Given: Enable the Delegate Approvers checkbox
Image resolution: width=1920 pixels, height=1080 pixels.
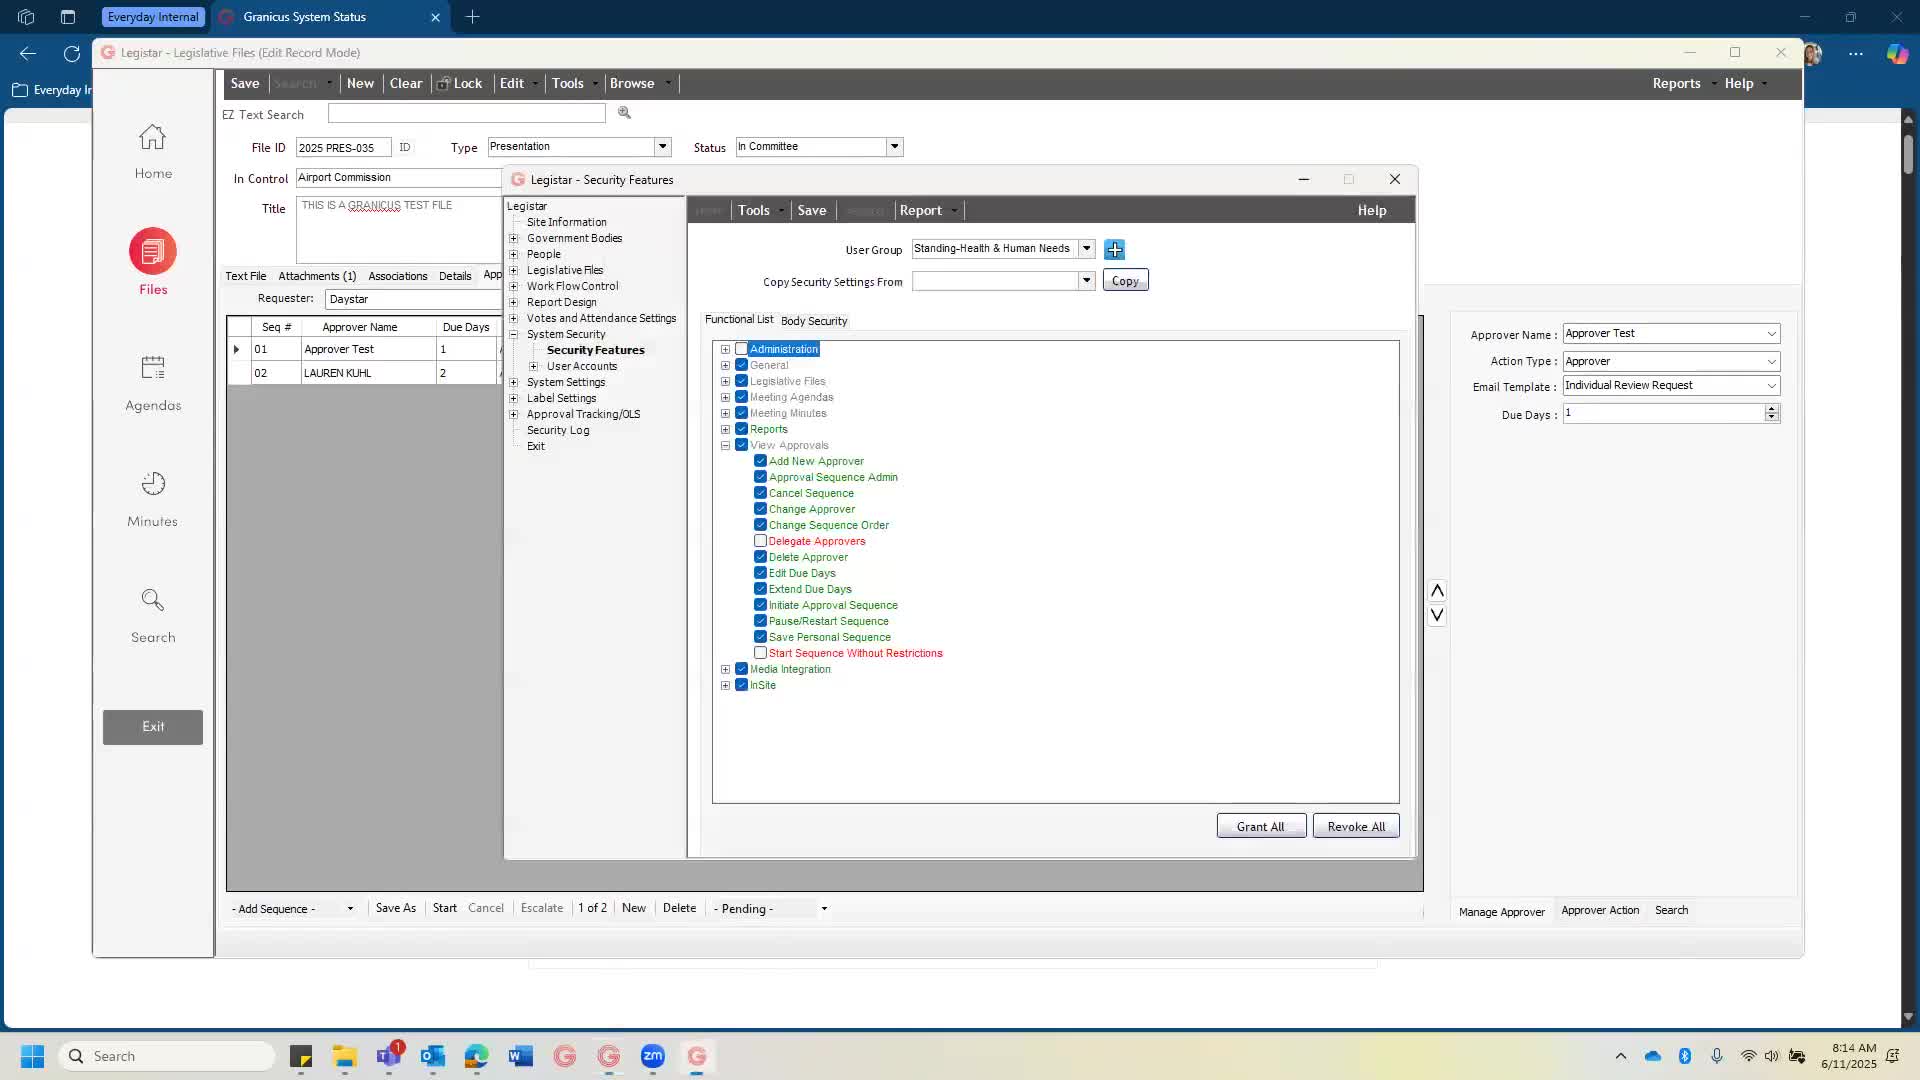Looking at the screenshot, I should click(x=760, y=541).
